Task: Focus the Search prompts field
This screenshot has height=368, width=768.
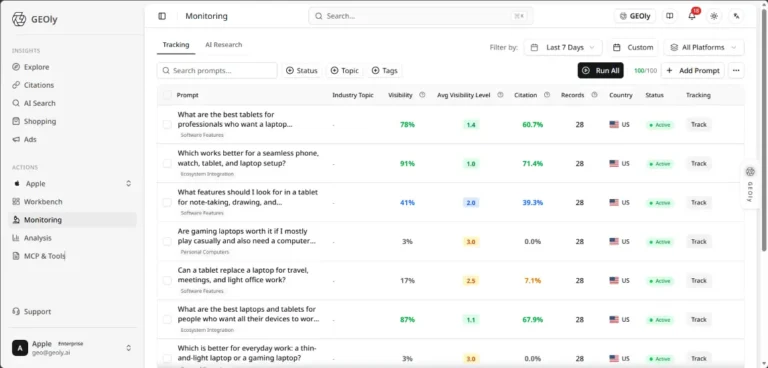Action: (x=217, y=71)
